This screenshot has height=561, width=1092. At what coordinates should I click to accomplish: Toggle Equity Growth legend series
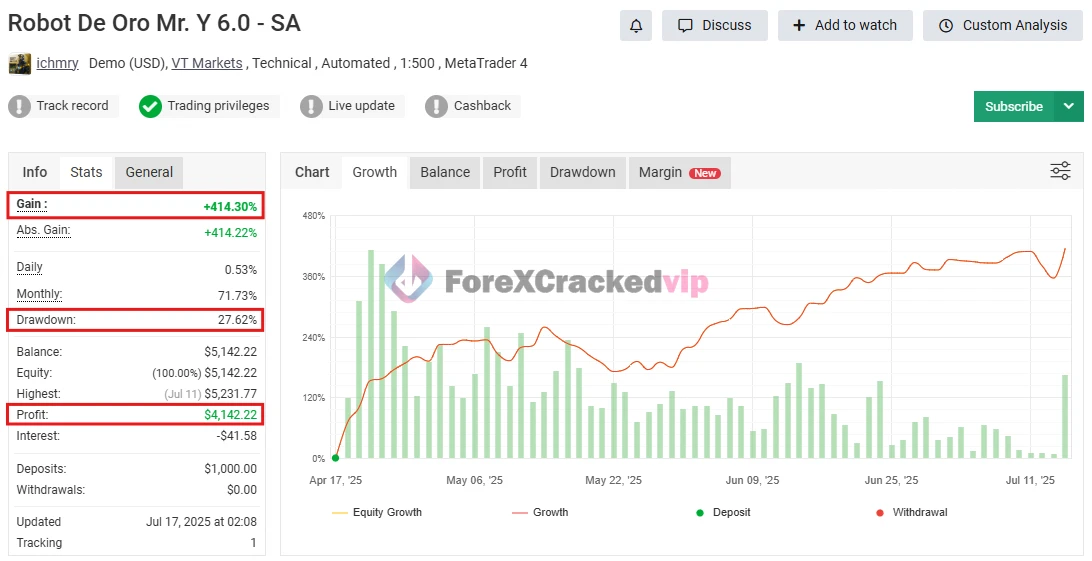coord(376,512)
